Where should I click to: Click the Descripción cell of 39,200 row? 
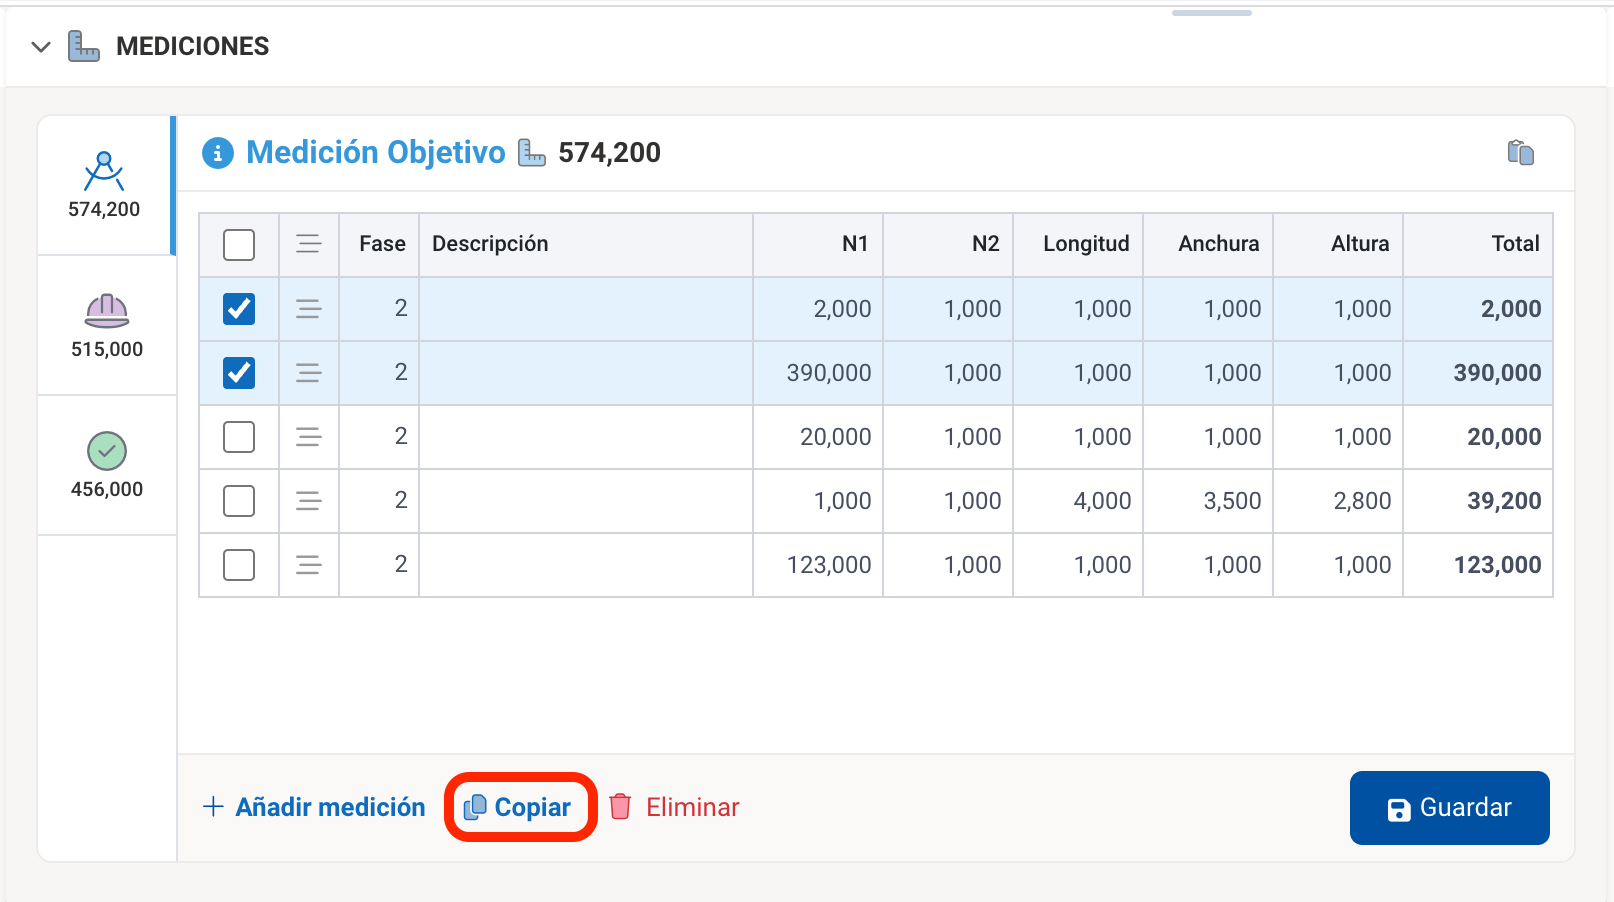pyautogui.click(x=585, y=501)
